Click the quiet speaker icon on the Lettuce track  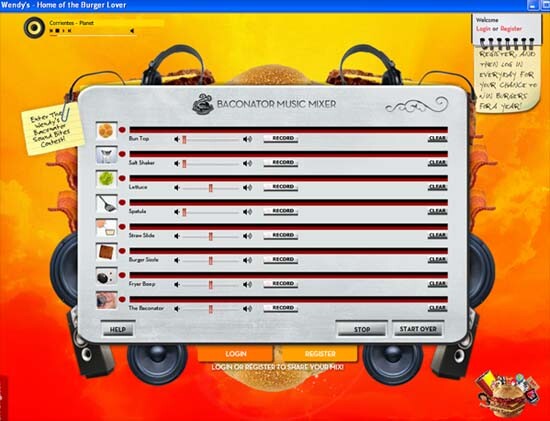[x=177, y=188]
